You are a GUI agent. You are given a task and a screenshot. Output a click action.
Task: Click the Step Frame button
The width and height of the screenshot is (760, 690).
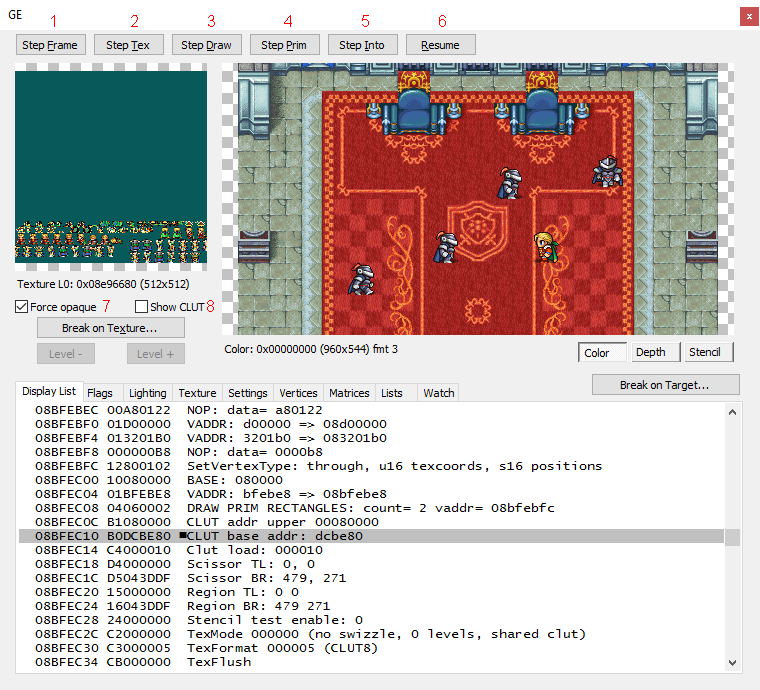pos(51,45)
